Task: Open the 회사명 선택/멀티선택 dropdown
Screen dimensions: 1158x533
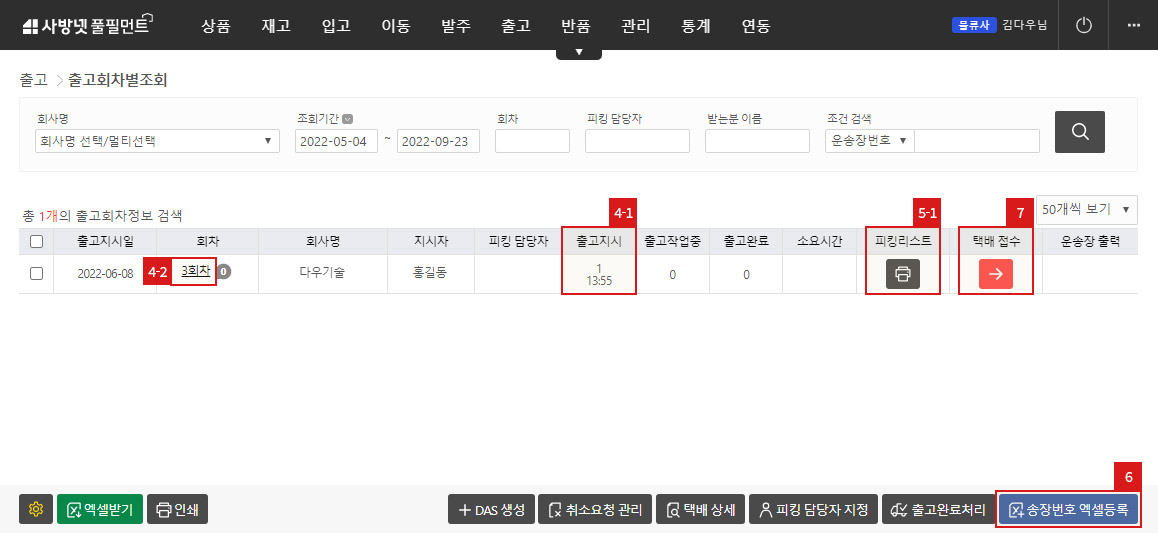Action: click(x=157, y=141)
